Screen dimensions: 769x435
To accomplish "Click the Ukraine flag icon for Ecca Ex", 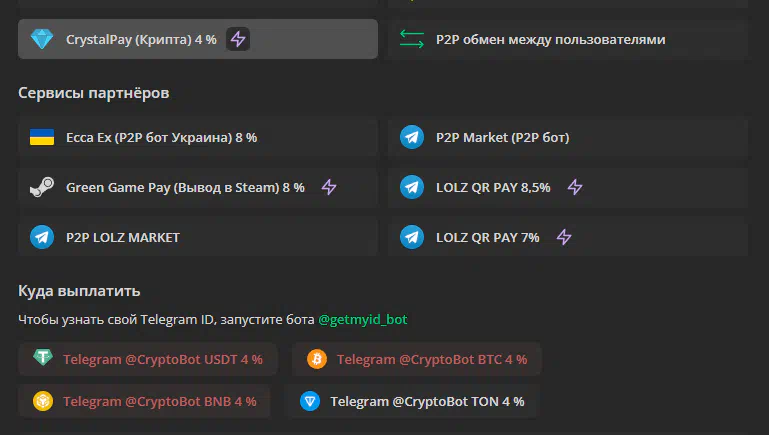I will (42, 137).
